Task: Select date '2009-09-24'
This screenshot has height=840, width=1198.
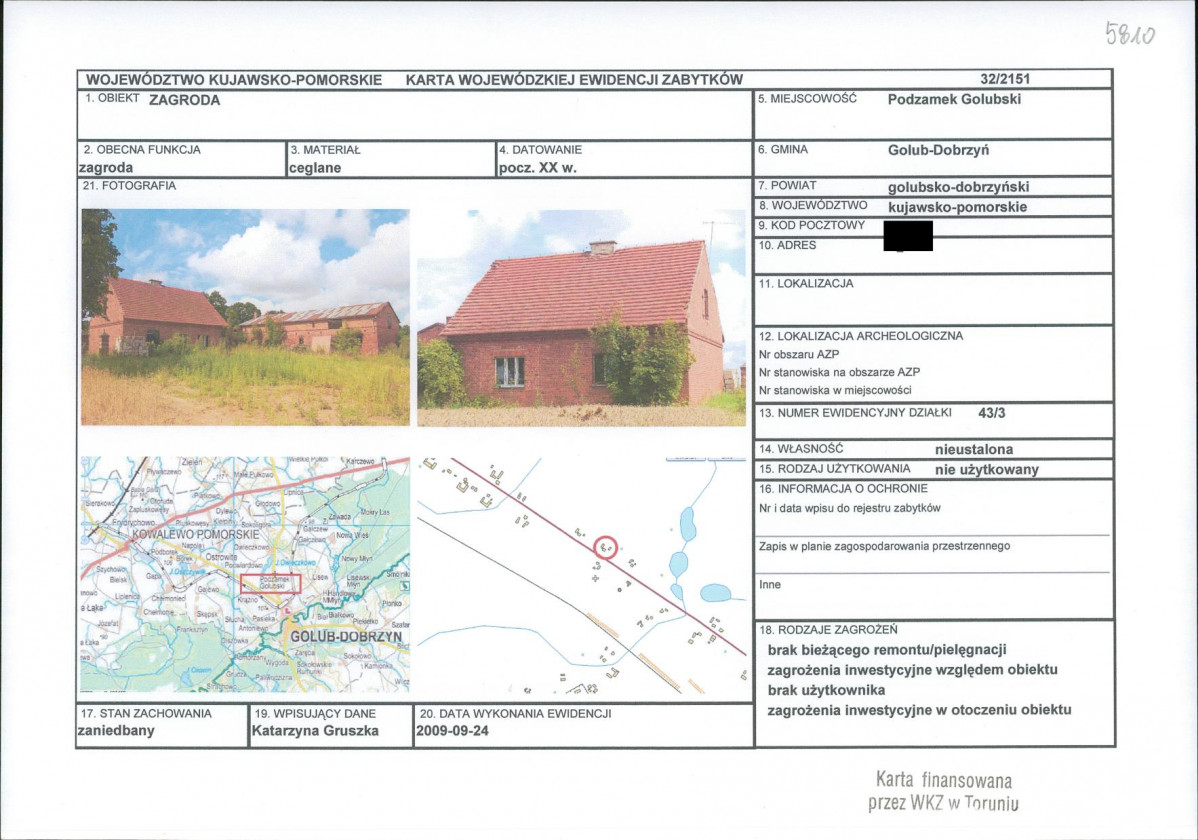Action: 452,731
